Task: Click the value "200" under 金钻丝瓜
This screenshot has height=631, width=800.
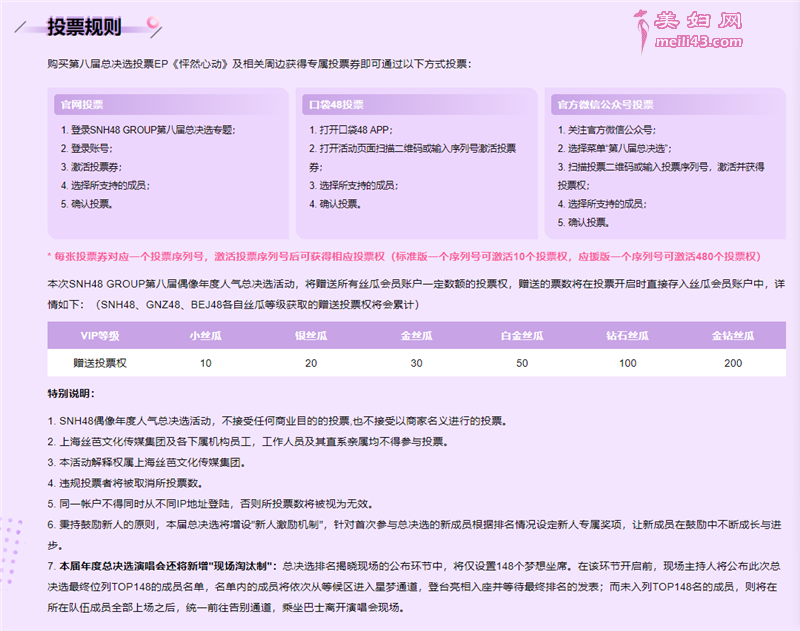Action: click(733, 363)
